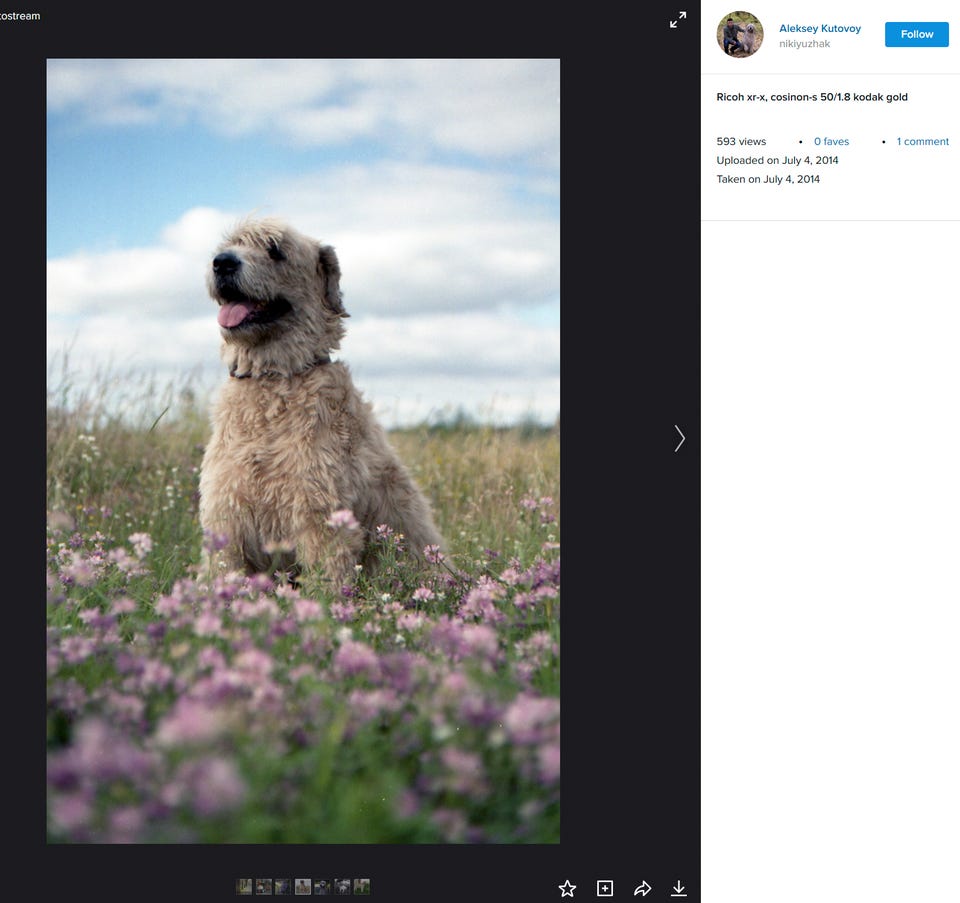Click 'Uploaded on July 4, 2014' text

pyautogui.click(x=777, y=160)
